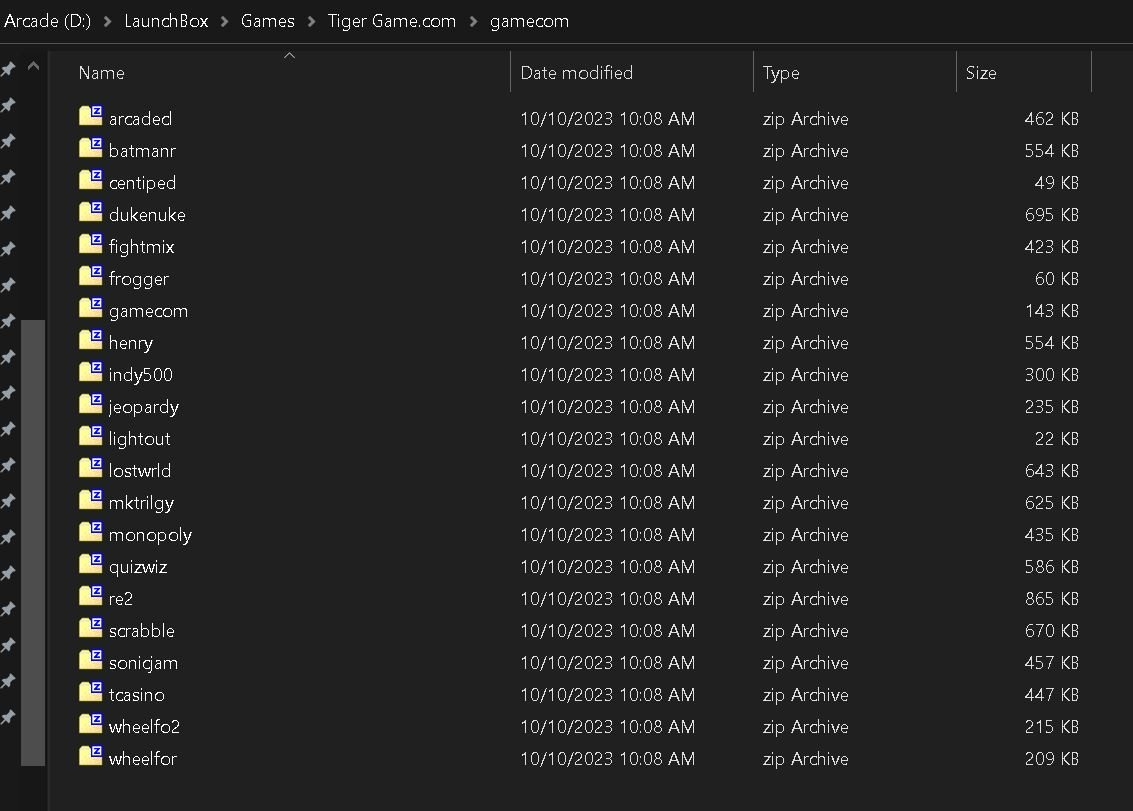Open the arcadecl zip archive icon
Image resolution: width=1133 pixels, height=811 pixels.
[90, 116]
